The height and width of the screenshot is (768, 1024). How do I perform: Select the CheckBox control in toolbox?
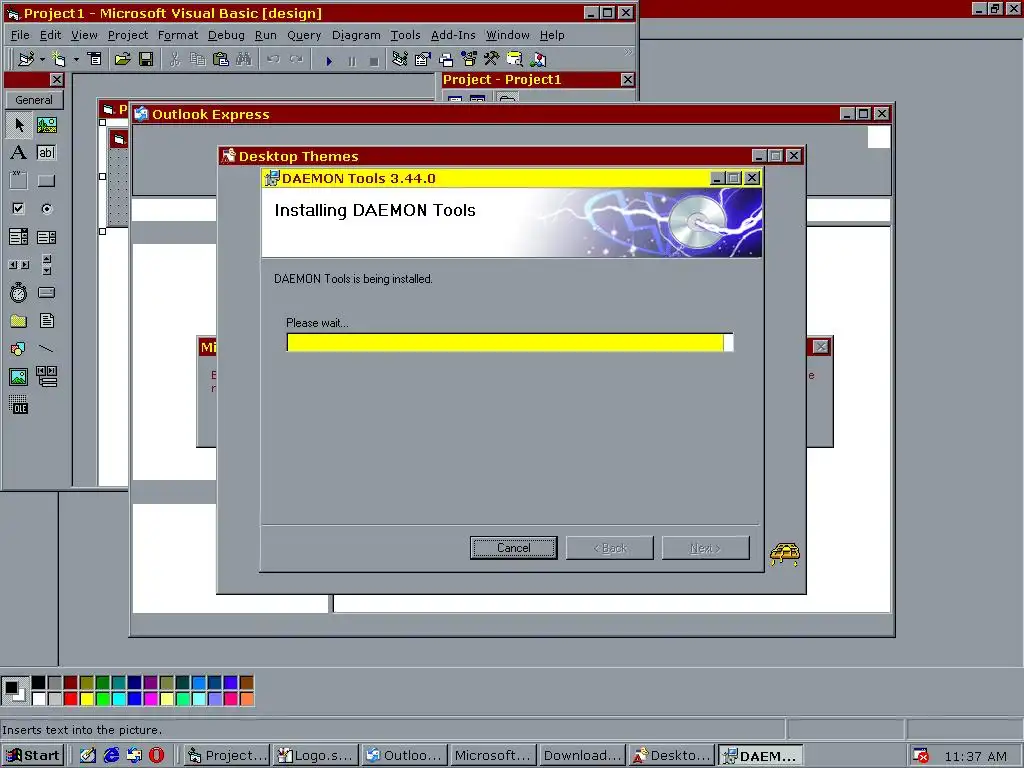click(18, 208)
